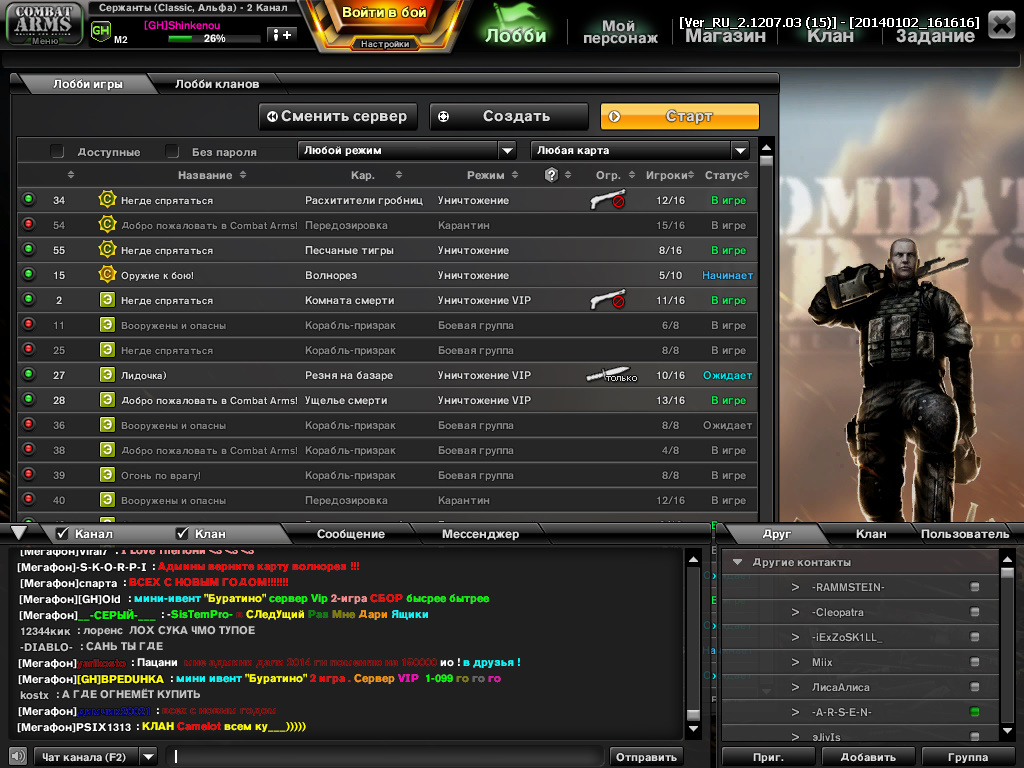Click red status dot of room 39

(x=28, y=474)
